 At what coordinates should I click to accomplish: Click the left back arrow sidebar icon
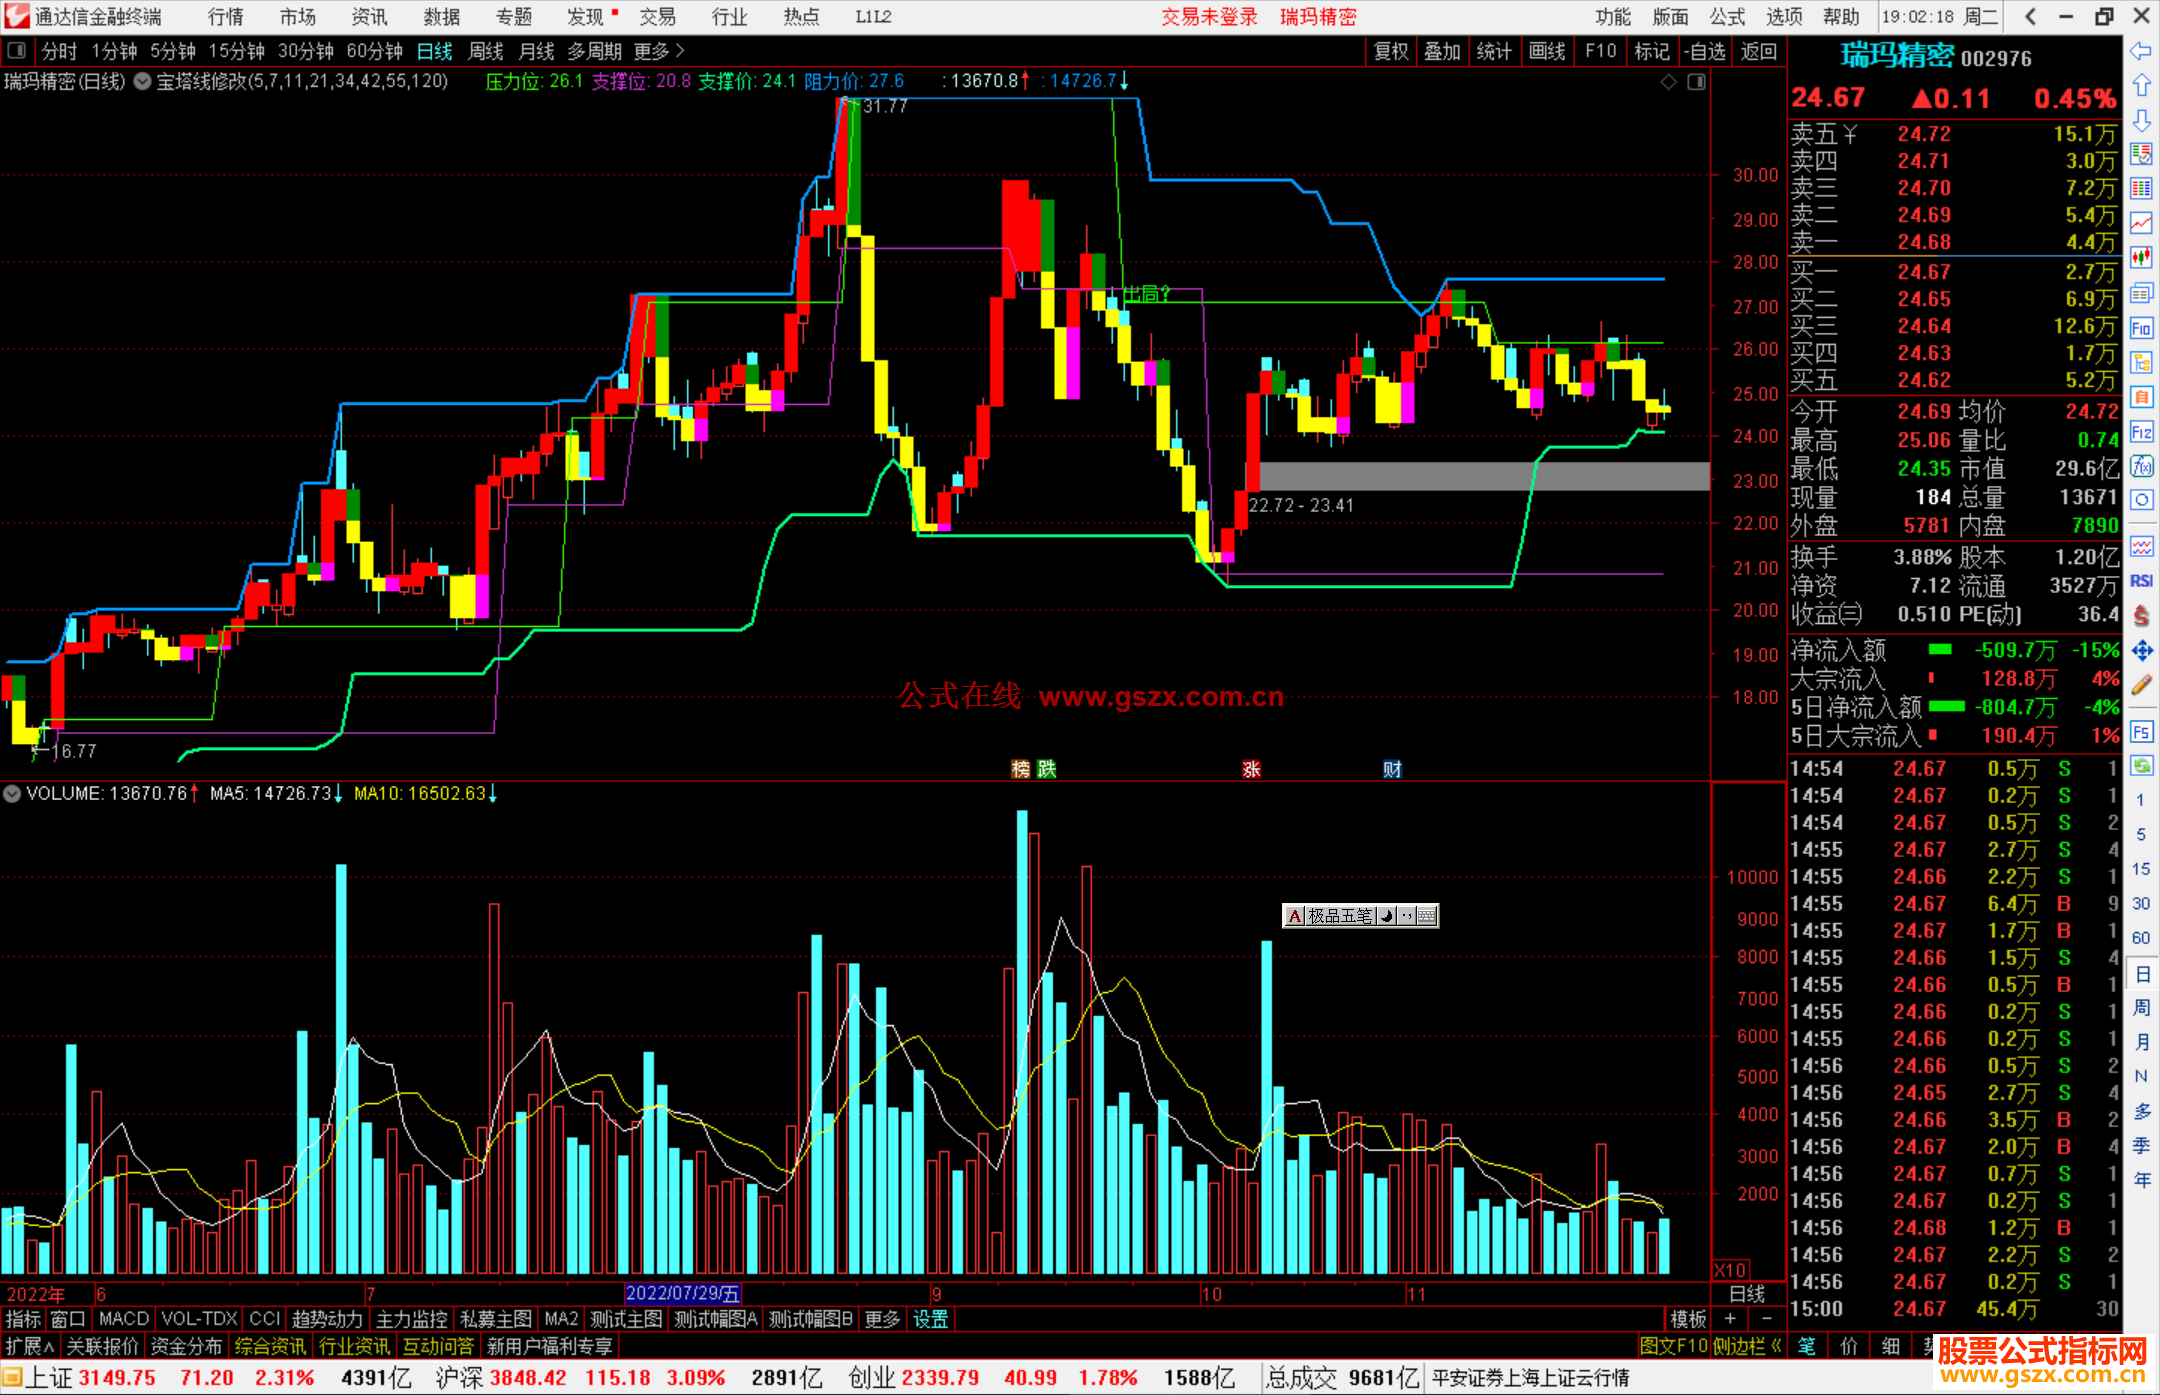click(x=2141, y=50)
